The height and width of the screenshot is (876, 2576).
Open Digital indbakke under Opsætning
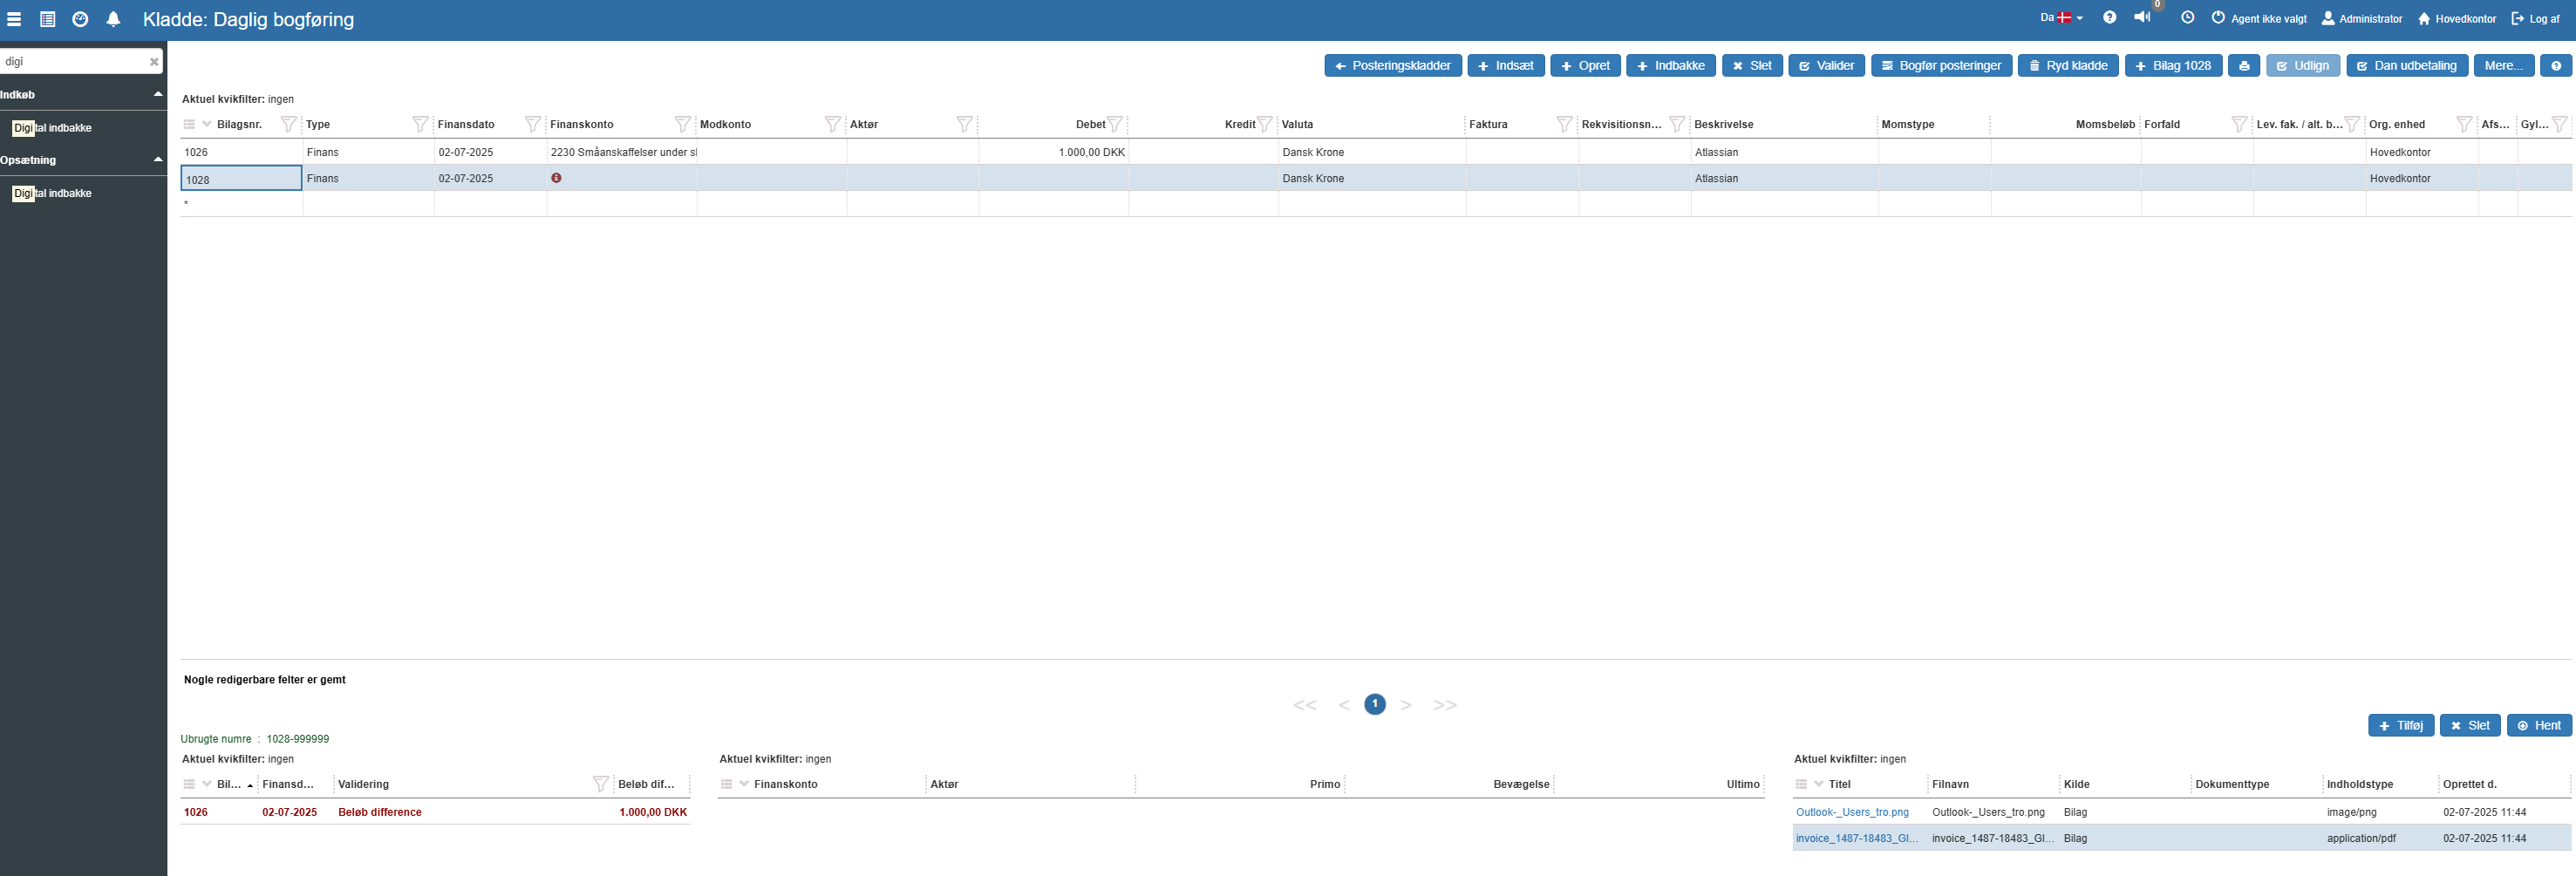(52, 193)
